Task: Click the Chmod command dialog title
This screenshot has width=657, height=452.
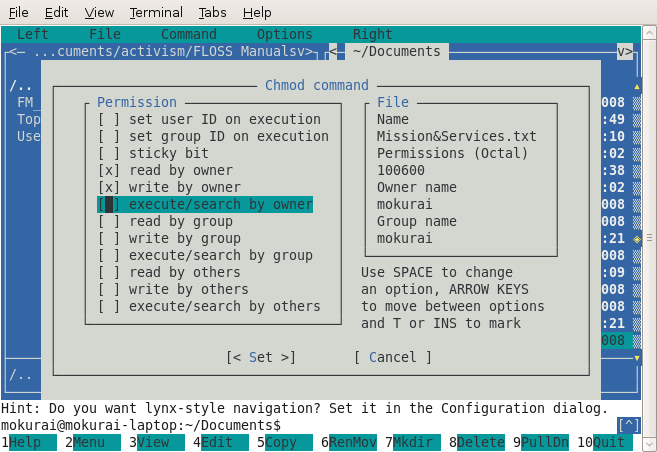Action: point(317,85)
